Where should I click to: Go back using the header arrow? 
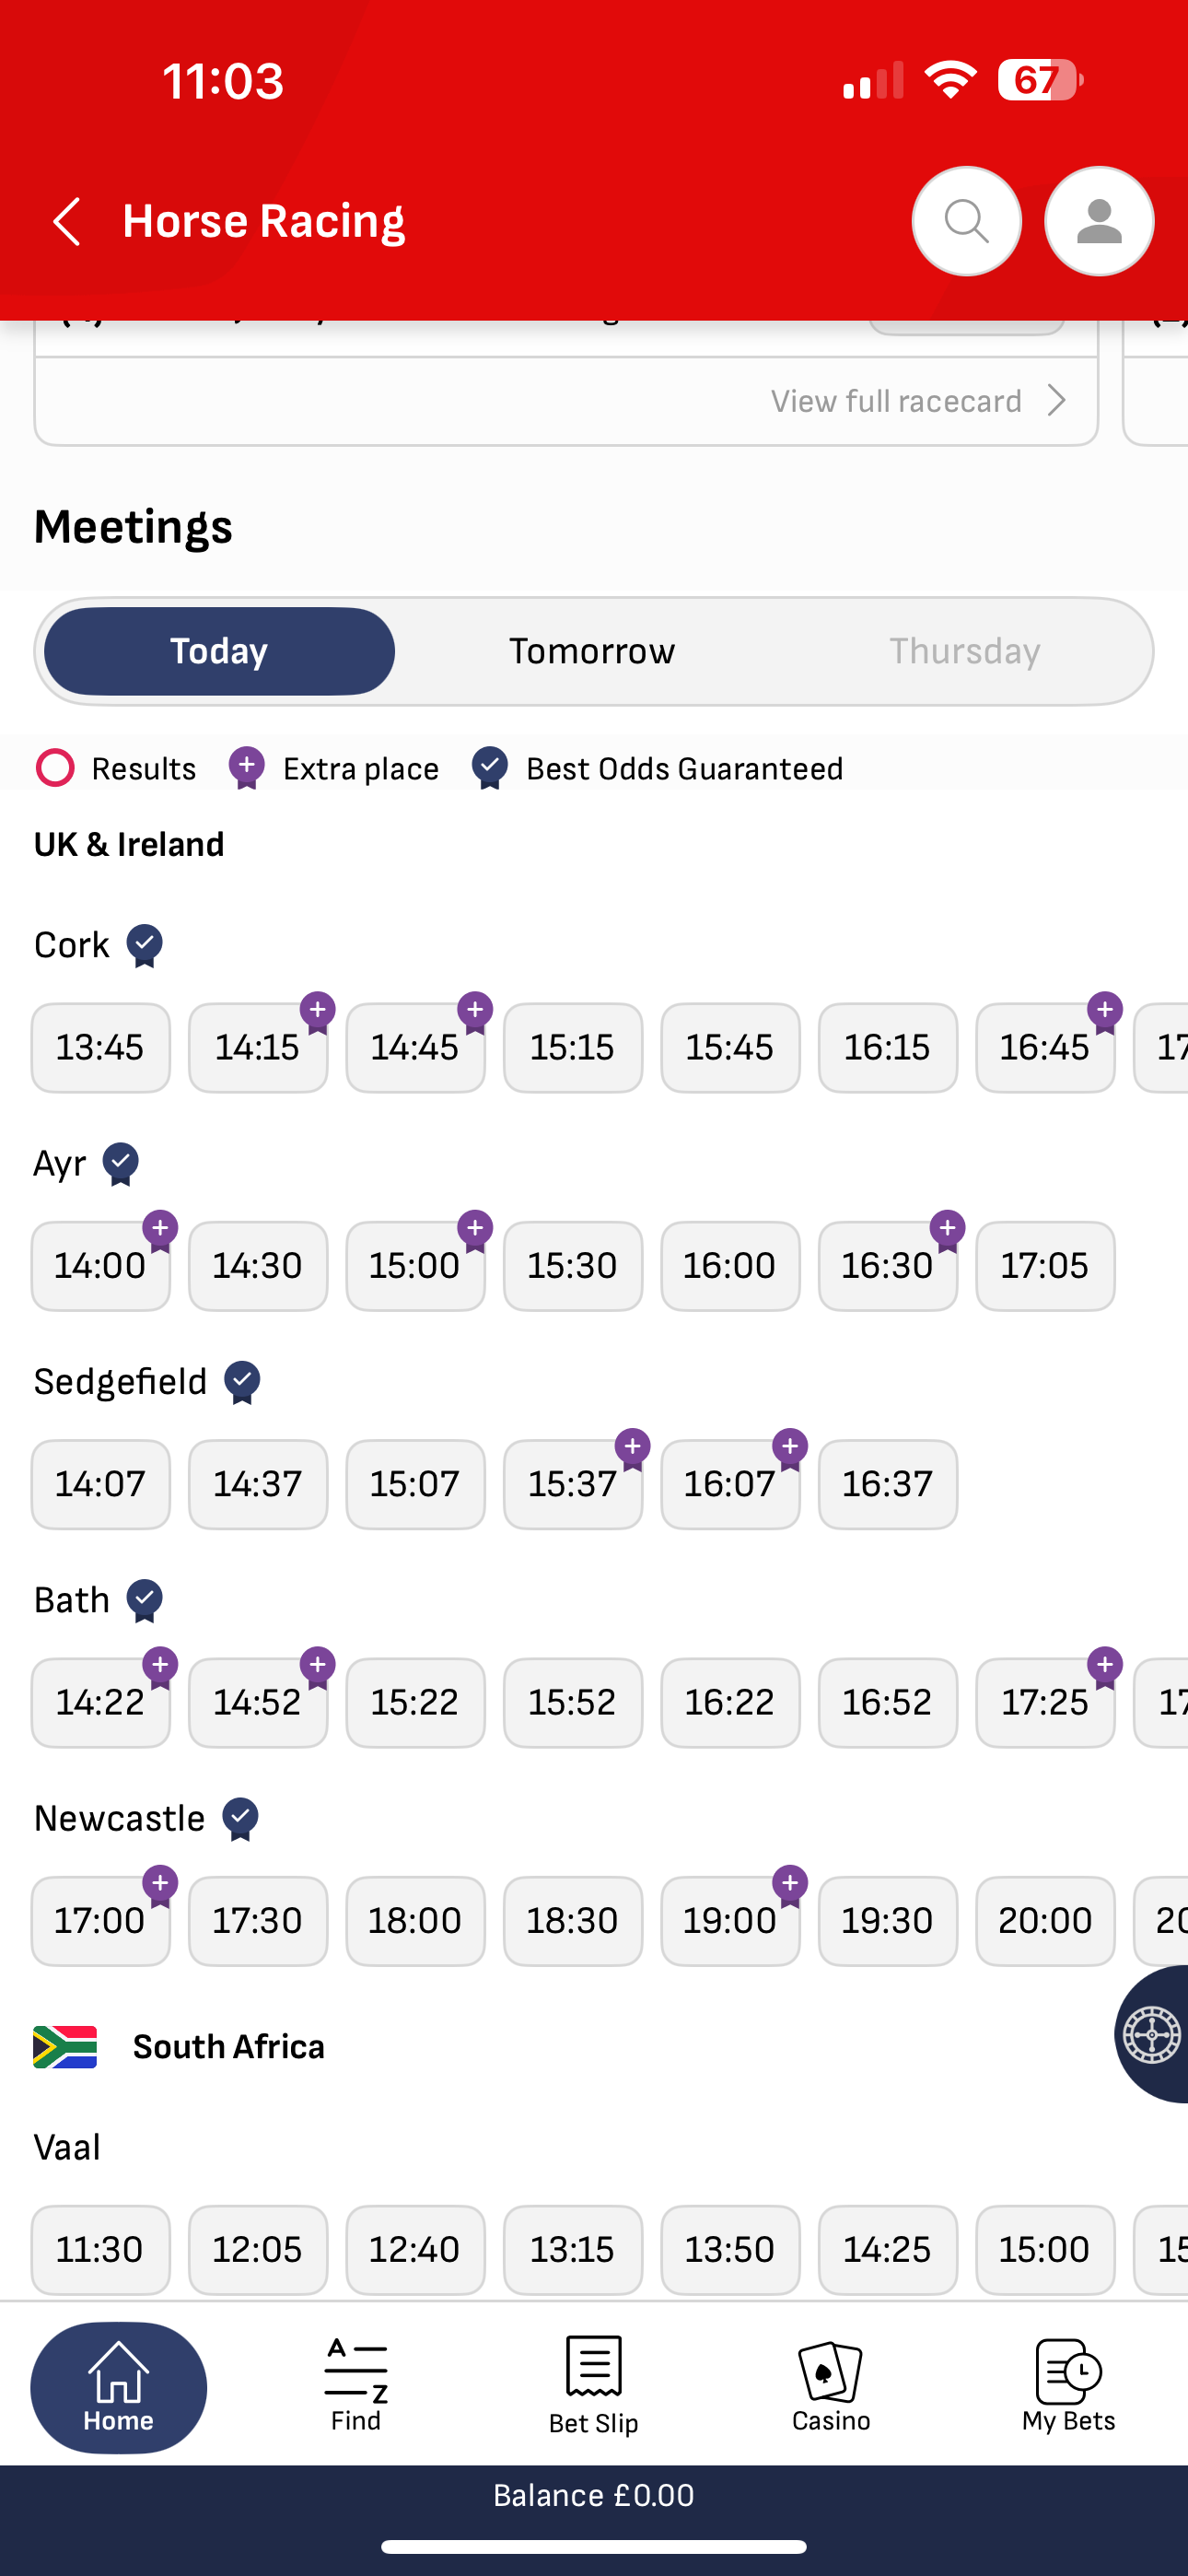tap(67, 221)
